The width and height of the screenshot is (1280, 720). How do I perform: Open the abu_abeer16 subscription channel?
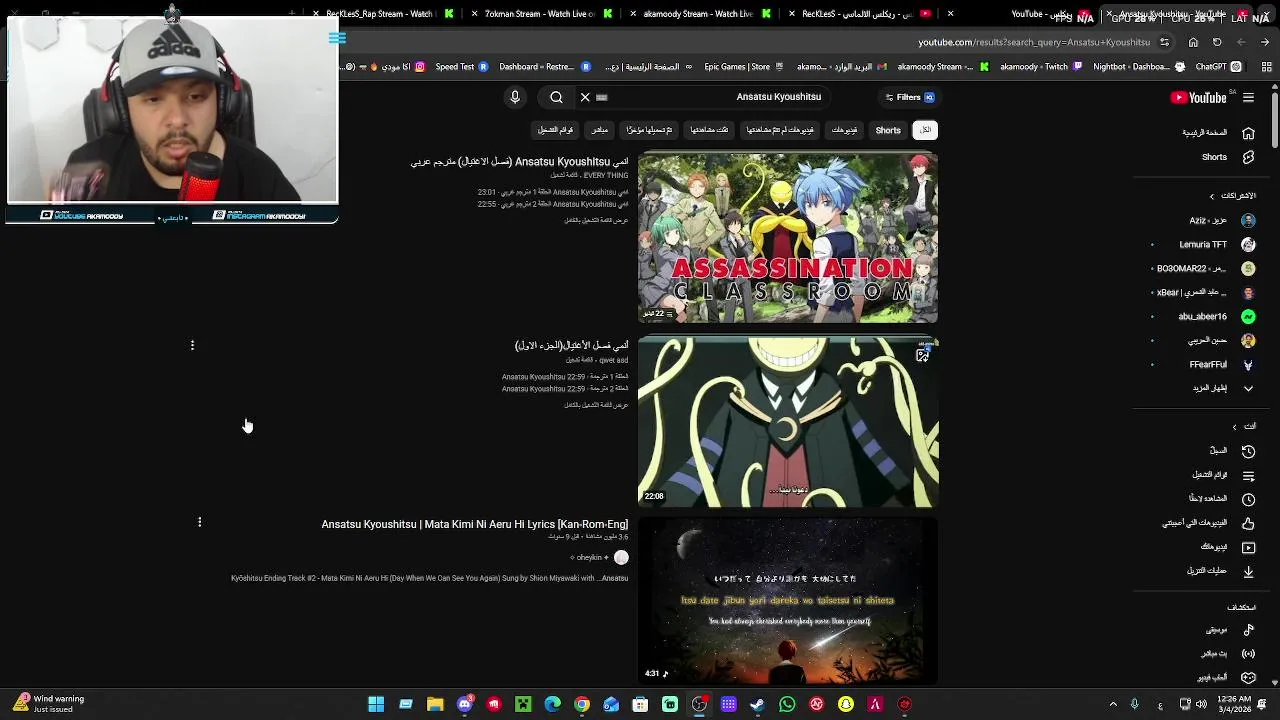pos(1216,316)
